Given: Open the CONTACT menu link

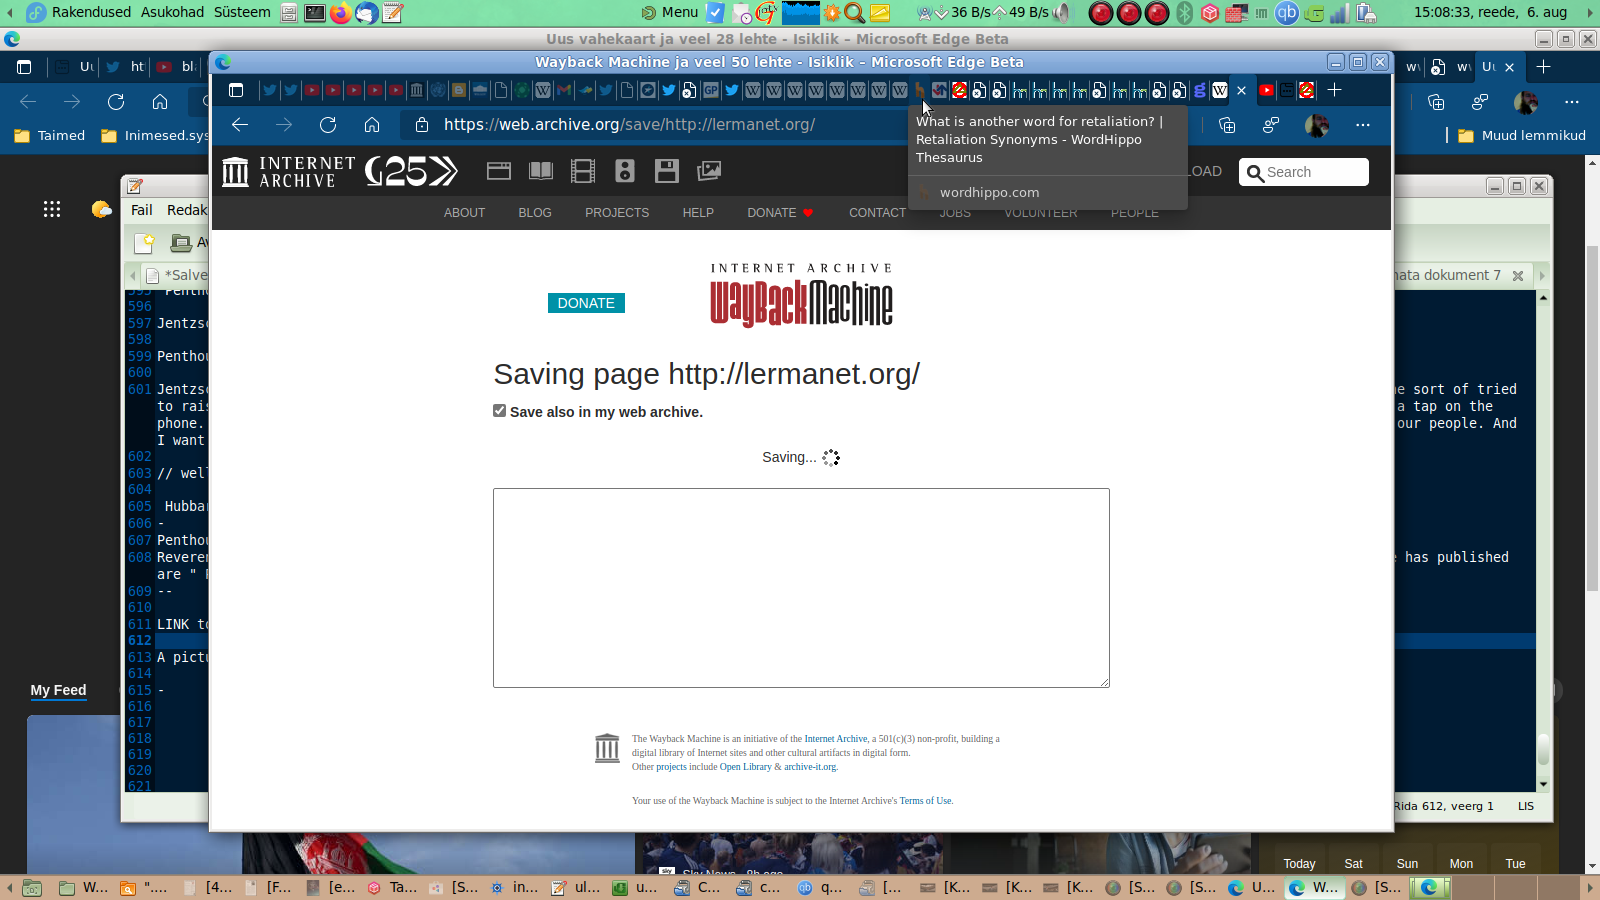Looking at the screenshot, I should (877, 213).
